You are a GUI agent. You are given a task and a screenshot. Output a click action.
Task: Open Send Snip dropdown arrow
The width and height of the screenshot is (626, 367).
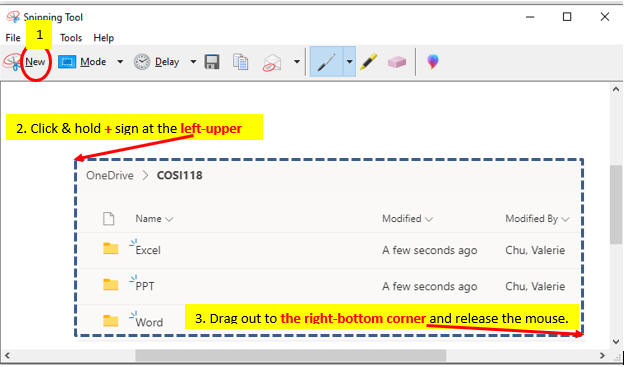[297, 62]
